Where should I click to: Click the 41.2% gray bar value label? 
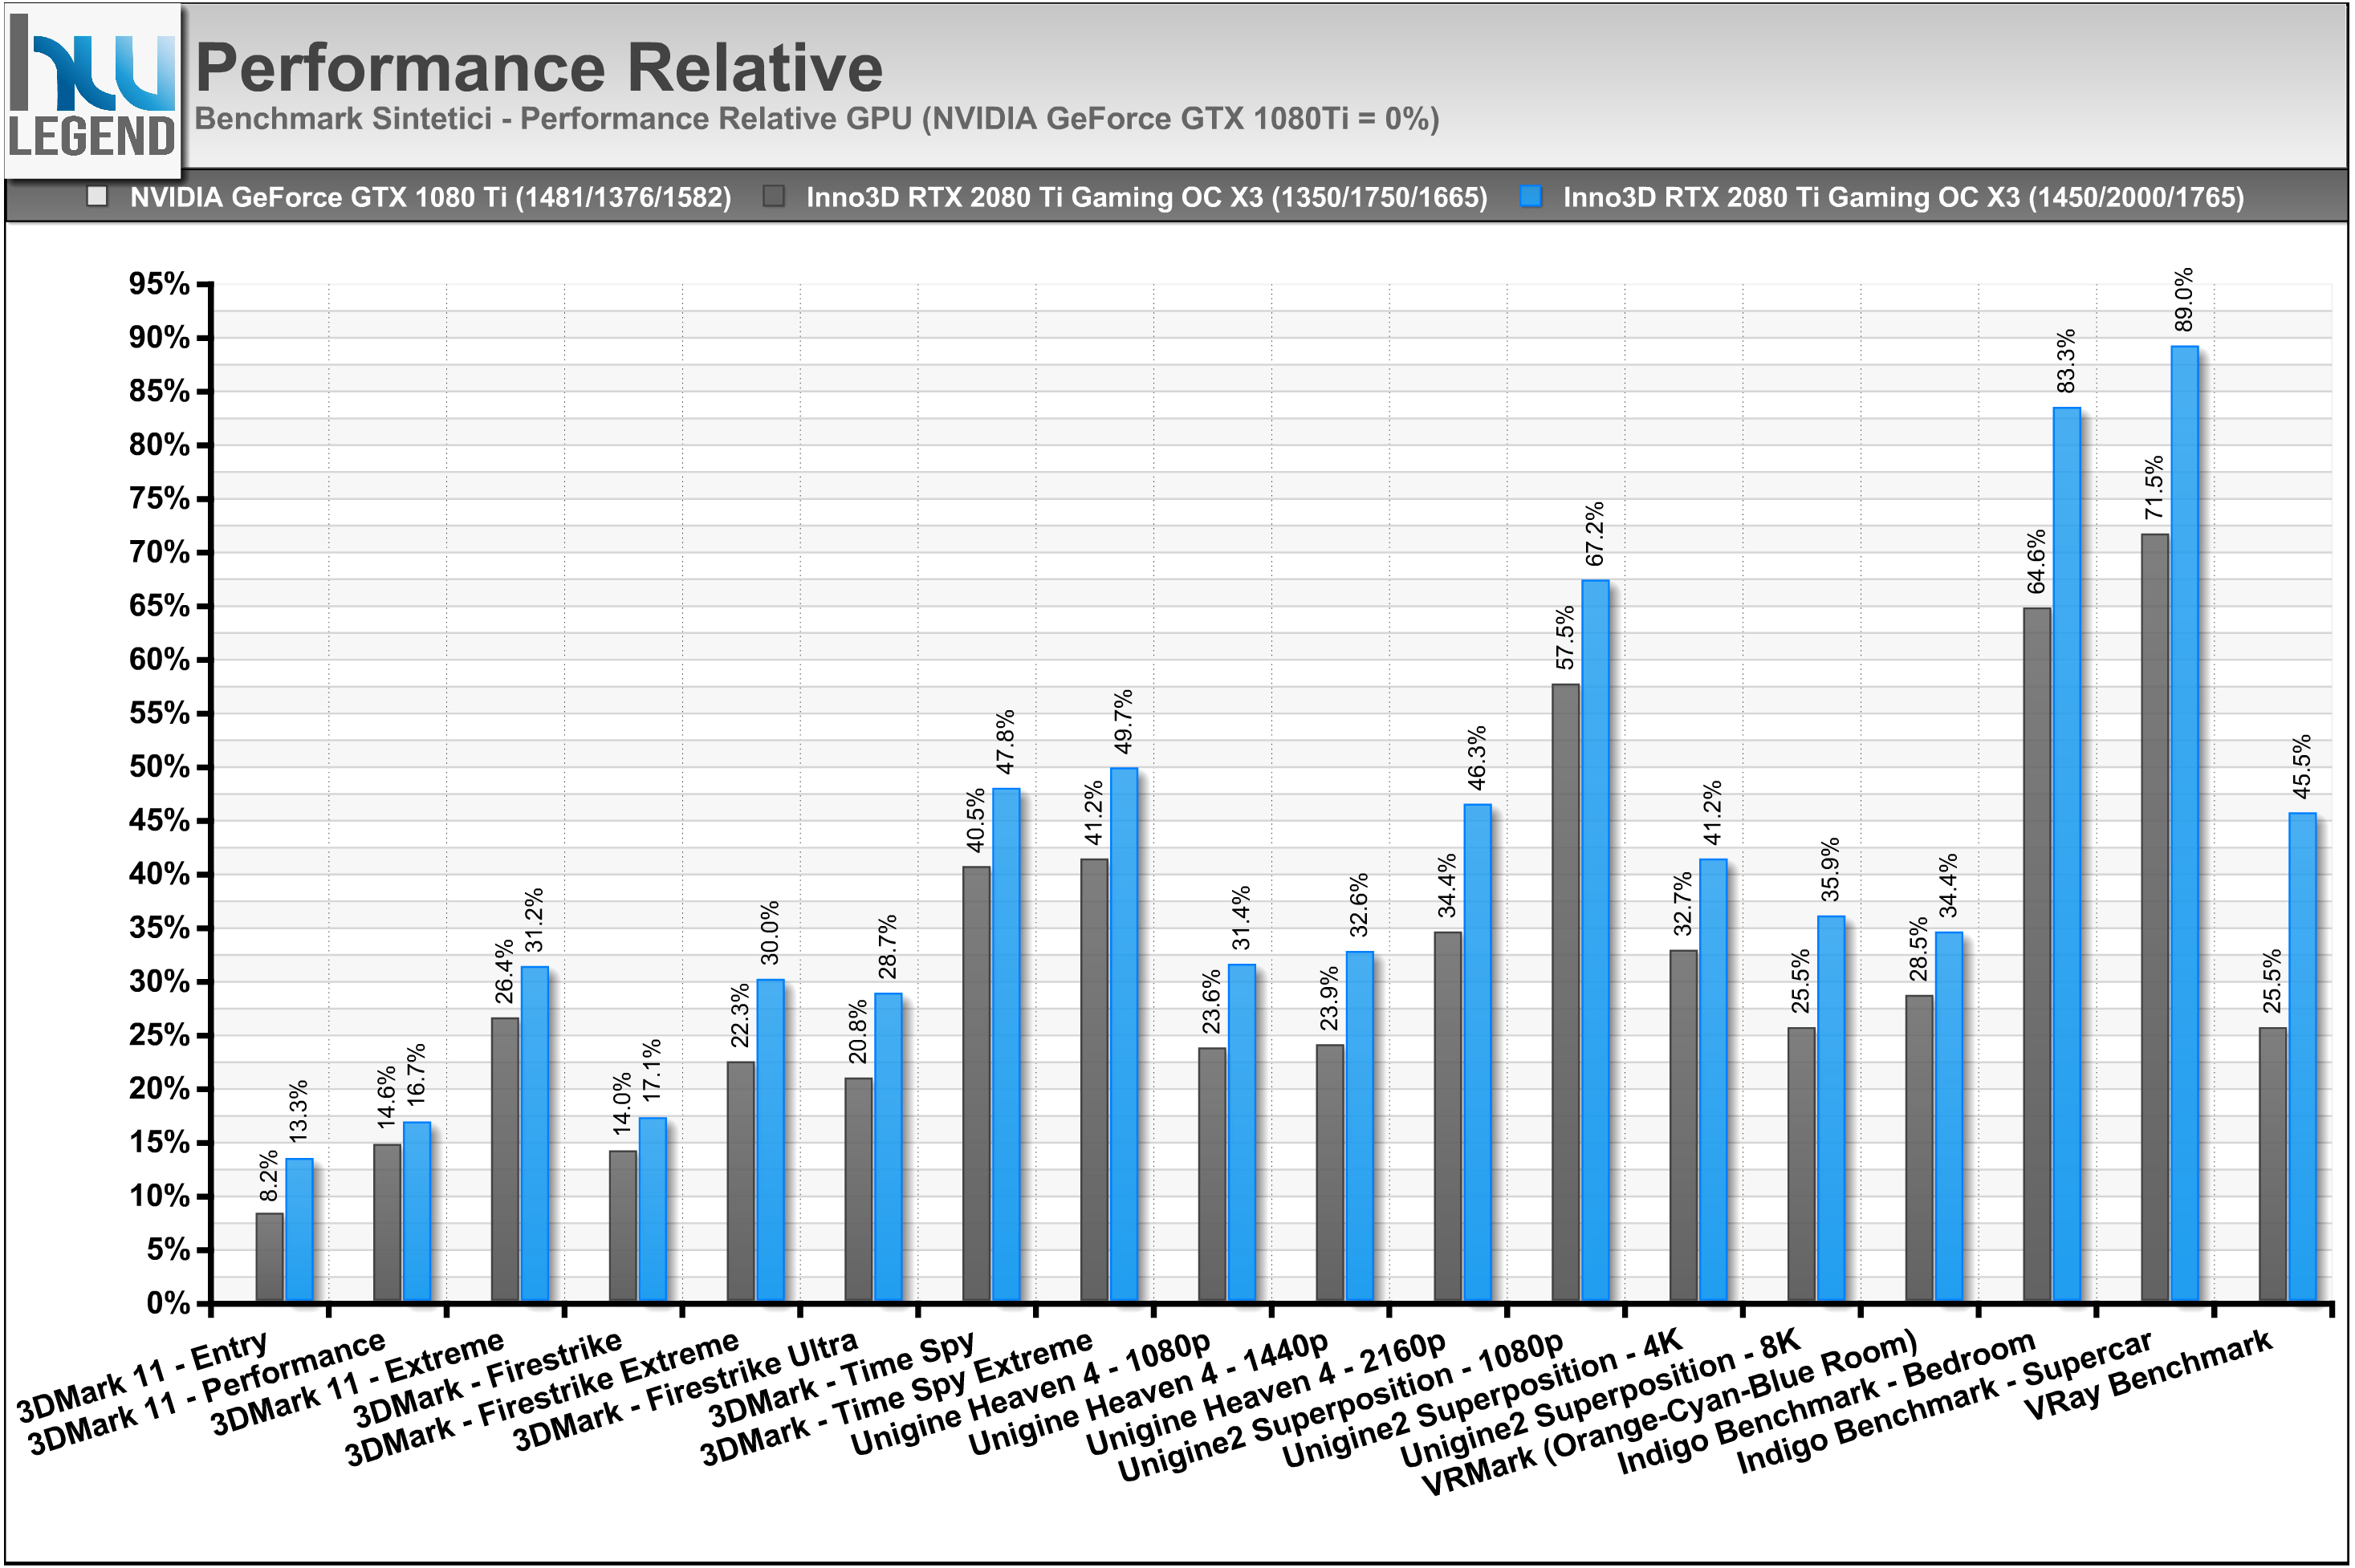[x=1094, y=813]
